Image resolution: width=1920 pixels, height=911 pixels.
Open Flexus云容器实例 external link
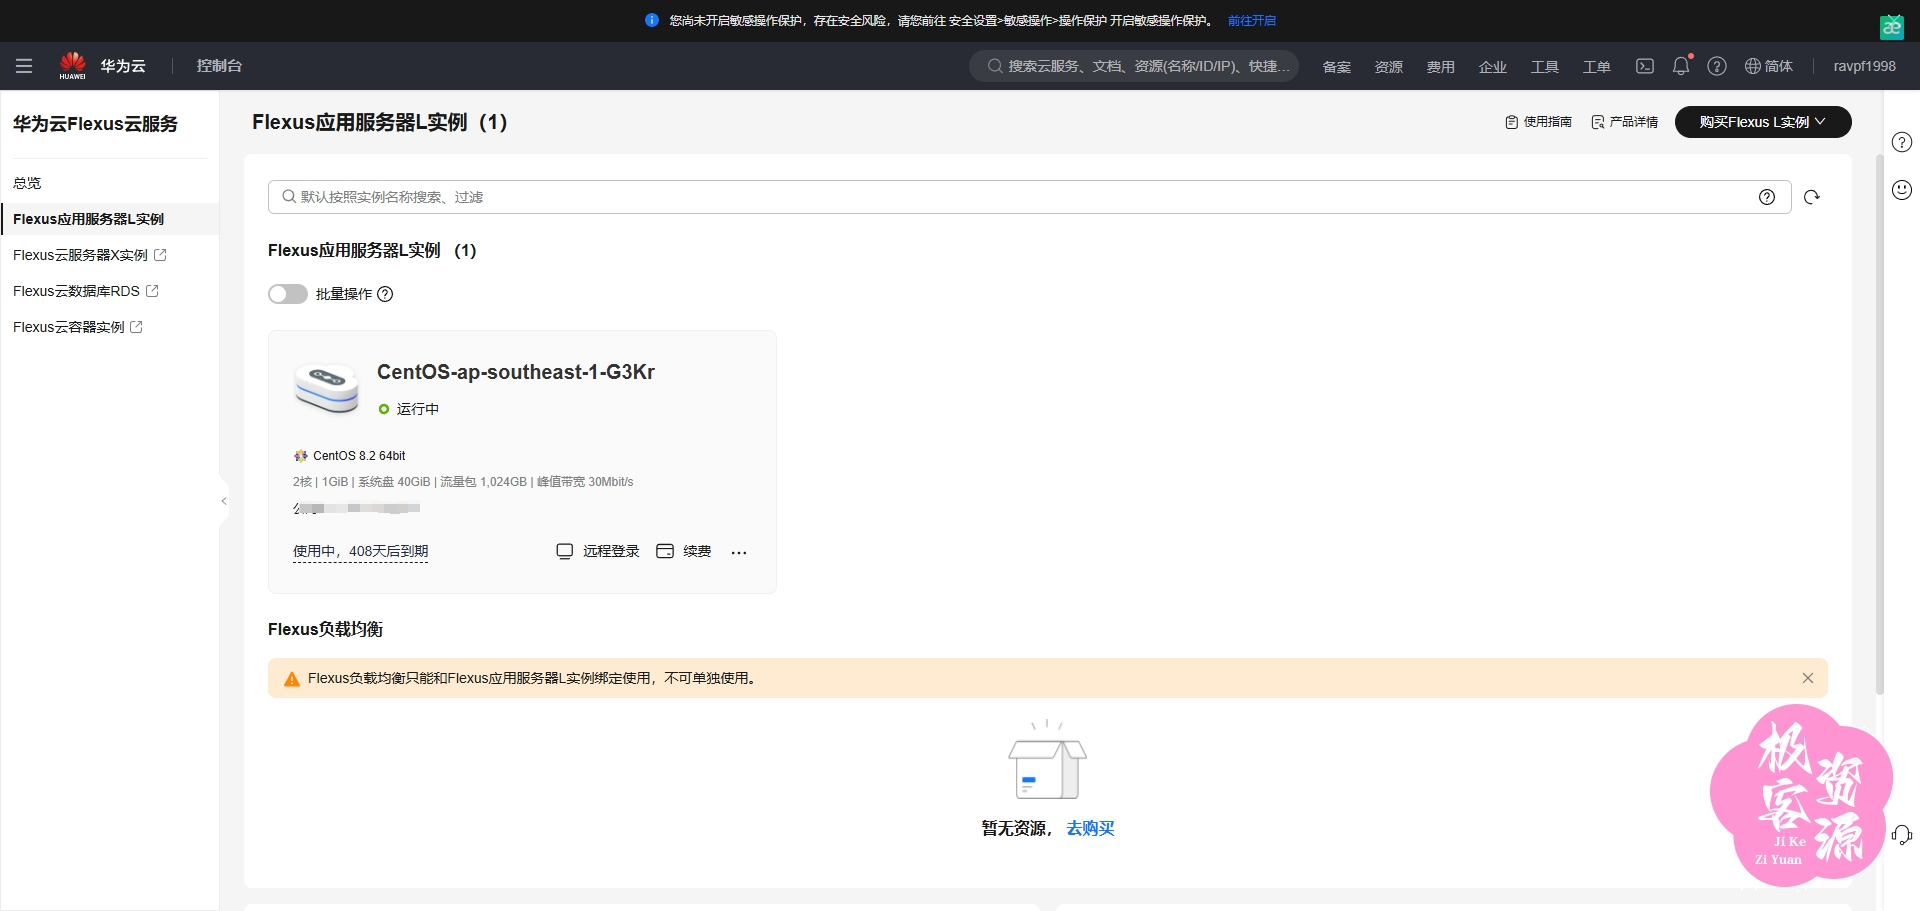pyautogui.click(x=77, y=327)
